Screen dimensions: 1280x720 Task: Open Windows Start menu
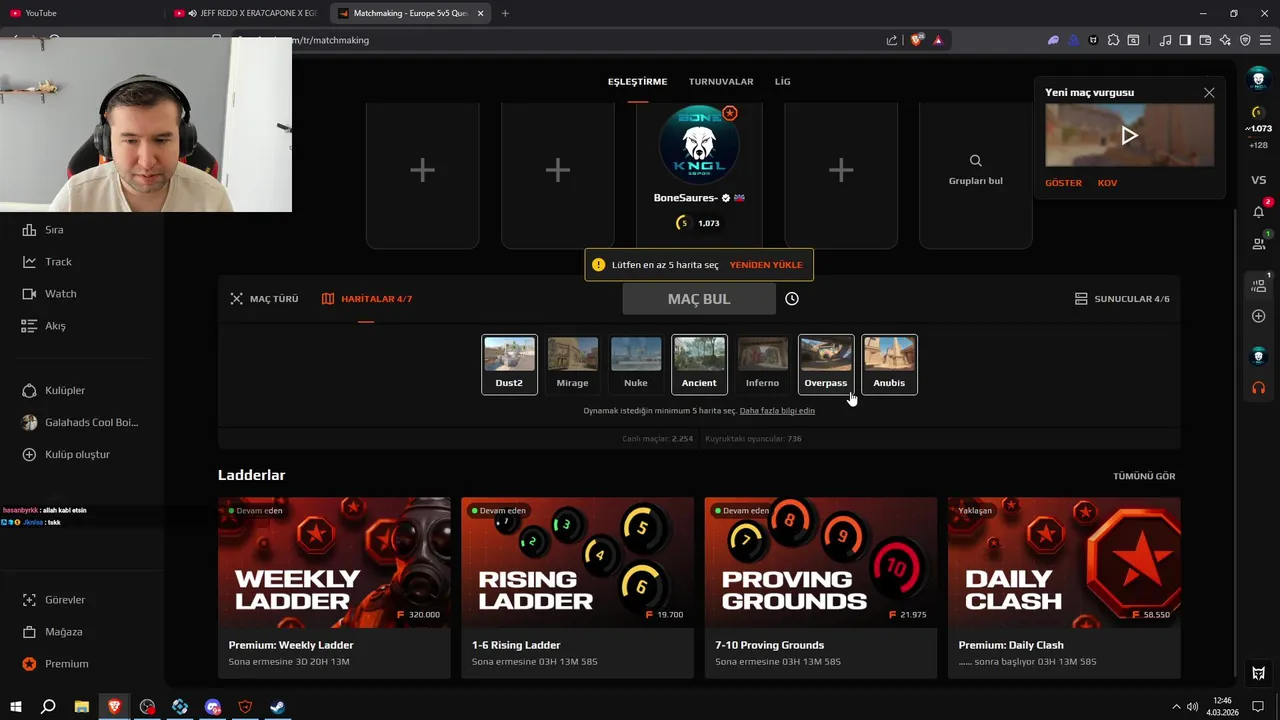[15, 707]
